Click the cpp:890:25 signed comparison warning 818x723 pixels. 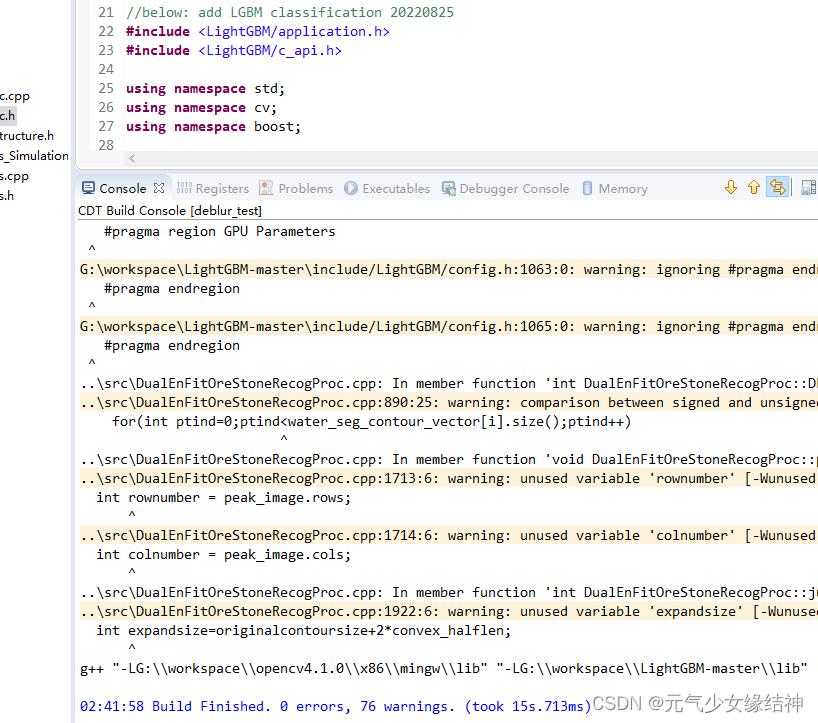pyautogui.click(x=449, y=403)
